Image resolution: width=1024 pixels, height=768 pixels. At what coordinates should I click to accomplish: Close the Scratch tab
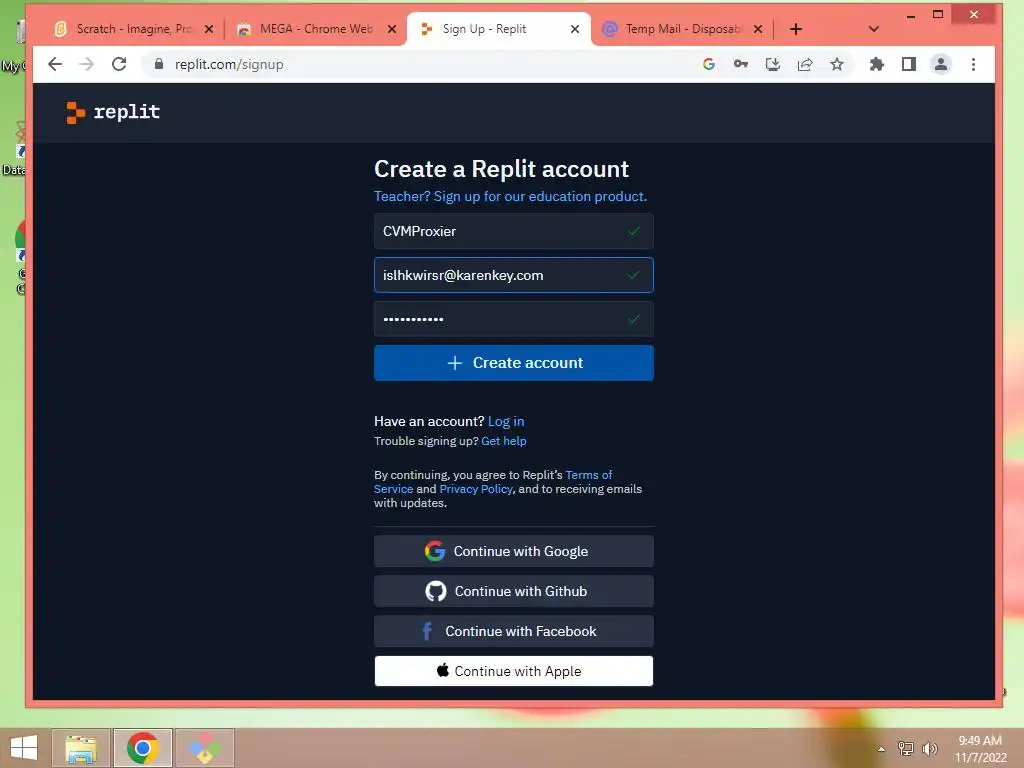[209, 29]
